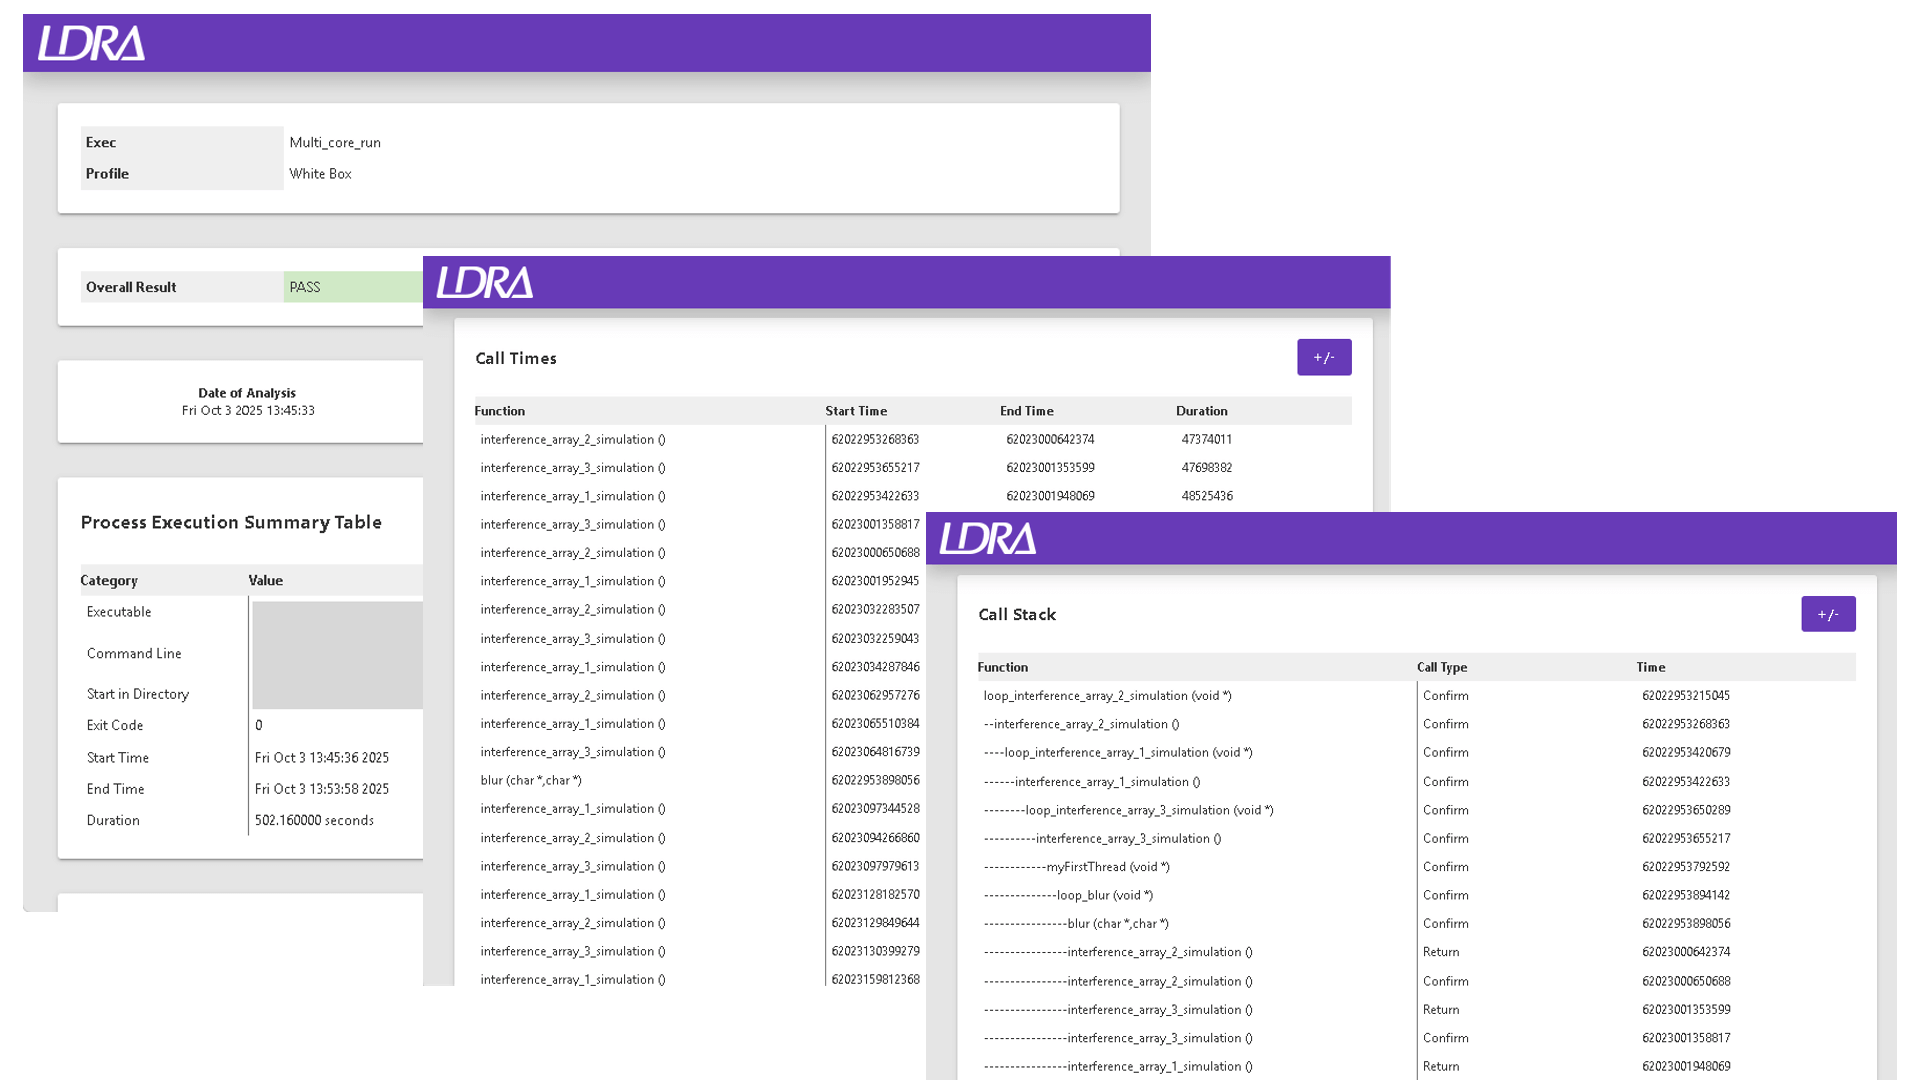
Task: Select the myFirstThread (void *) call stack row
Action: pos(1077,867)
